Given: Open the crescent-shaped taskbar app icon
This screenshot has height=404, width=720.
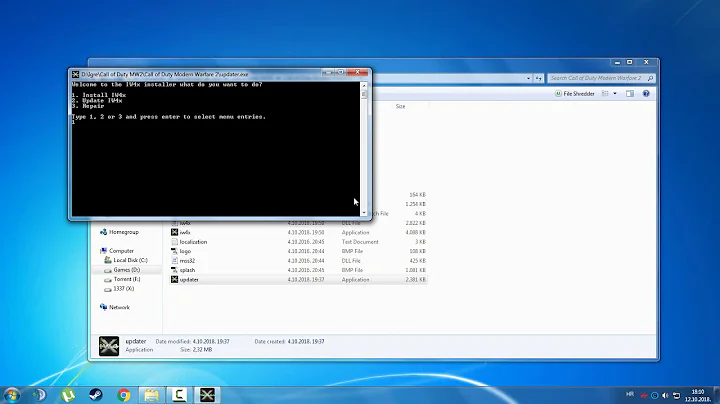Looking at the screenshot, I should click(x=40, y=395).
